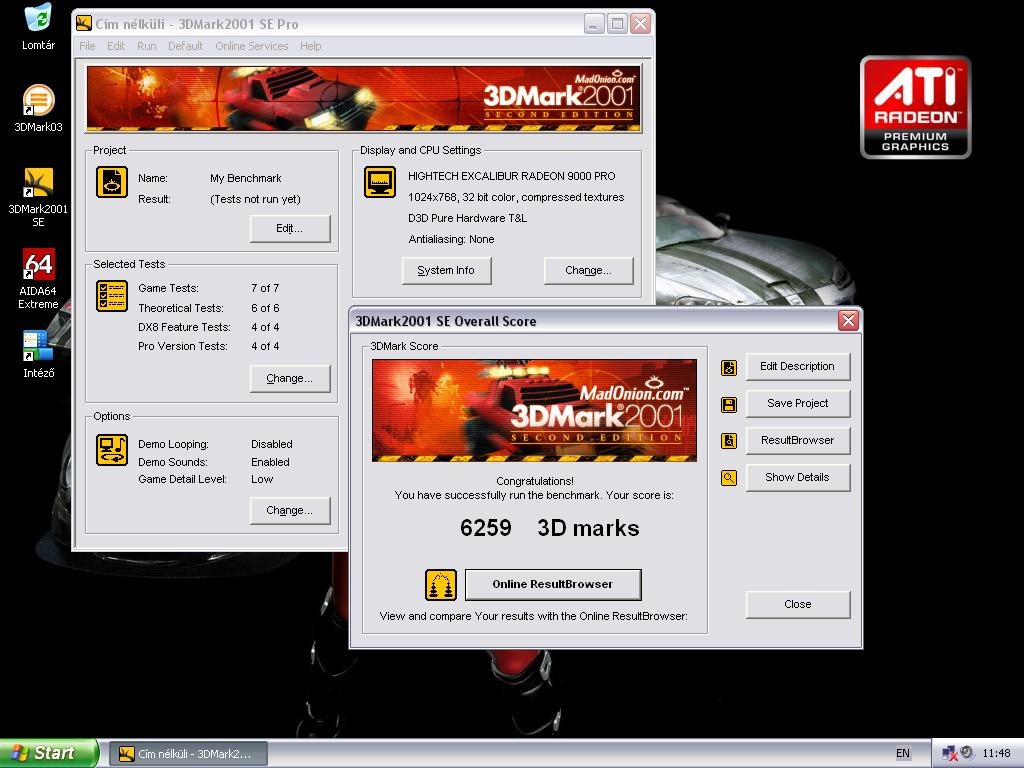Viewport: 1024px width, 768px height.
Task: Click the Show Details button
Action: [x=797, y=477]
